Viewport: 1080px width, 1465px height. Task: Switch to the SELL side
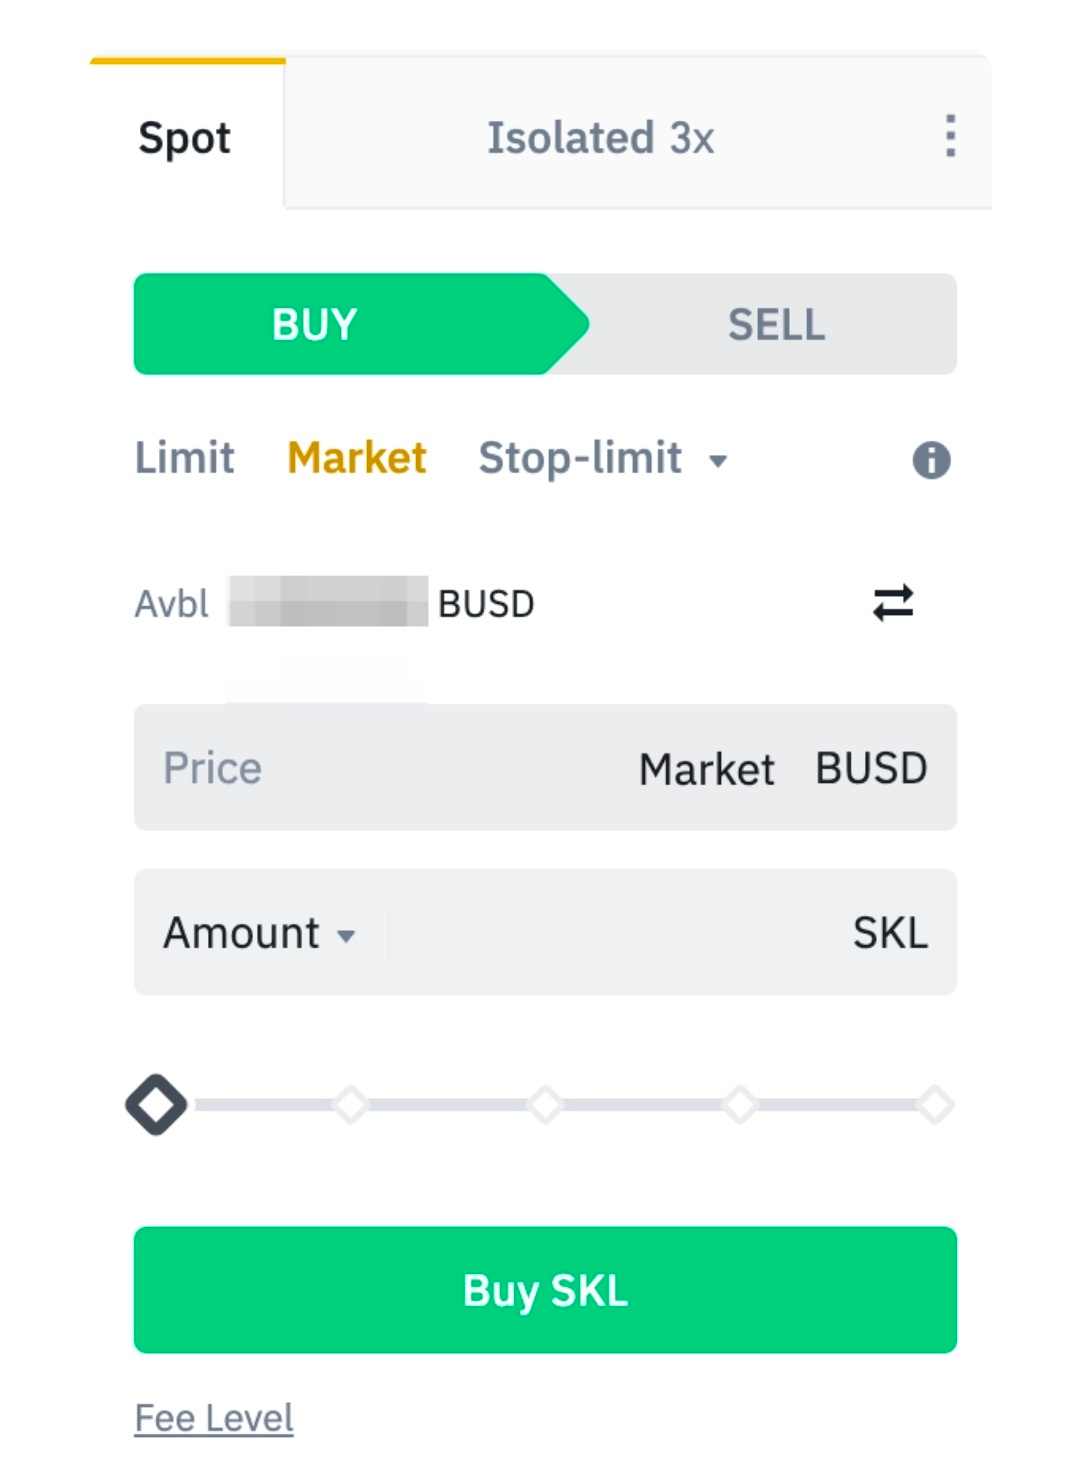pos(776,324)
